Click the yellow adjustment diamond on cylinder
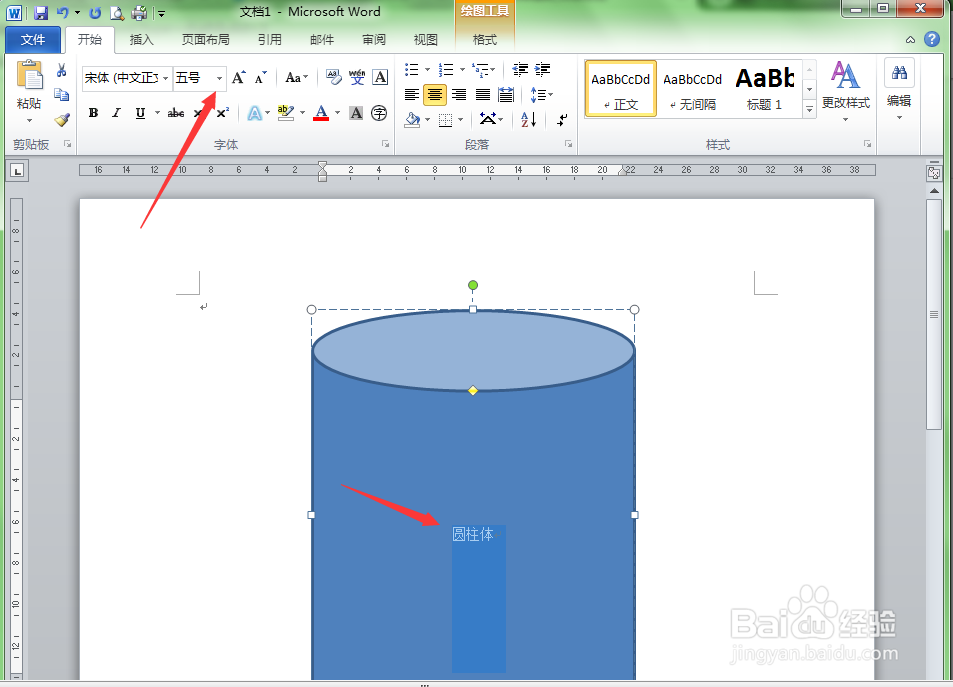Screen dimensions: 953x687 [x=473, y=390]
